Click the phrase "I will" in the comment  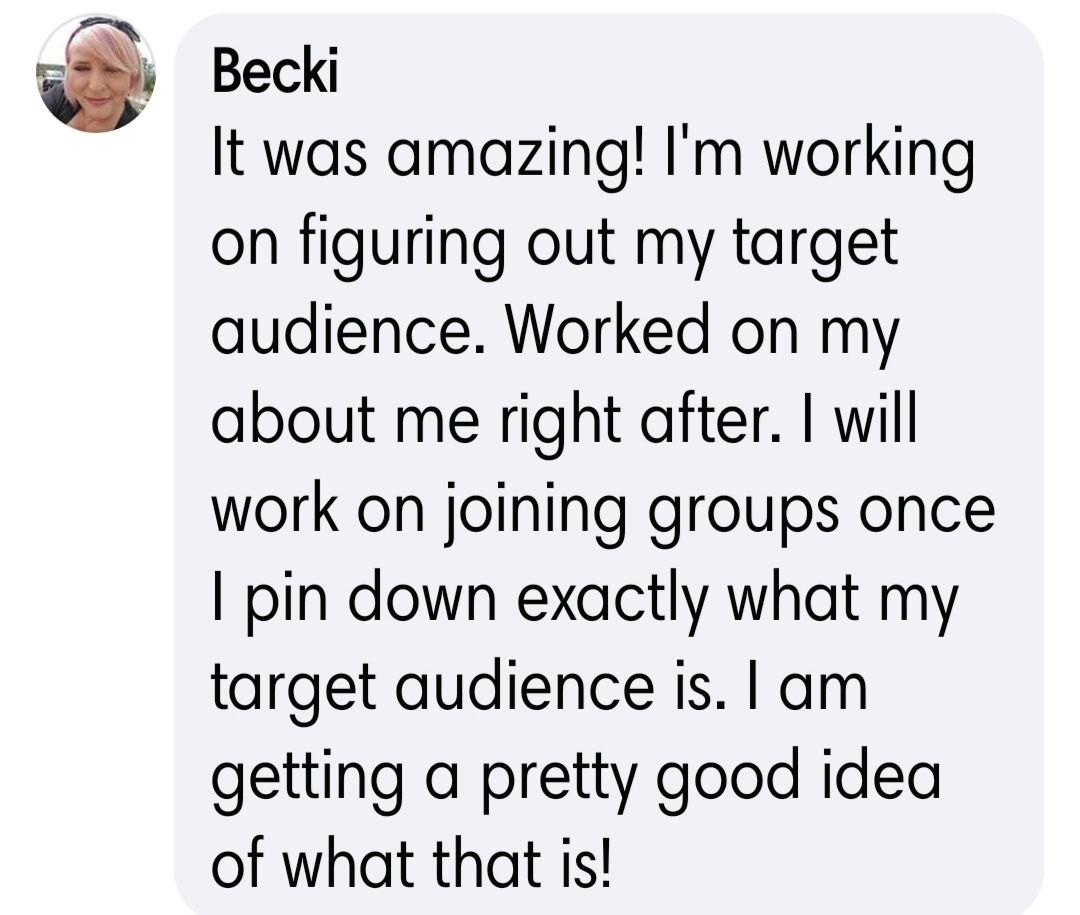[x=862, y=420]
